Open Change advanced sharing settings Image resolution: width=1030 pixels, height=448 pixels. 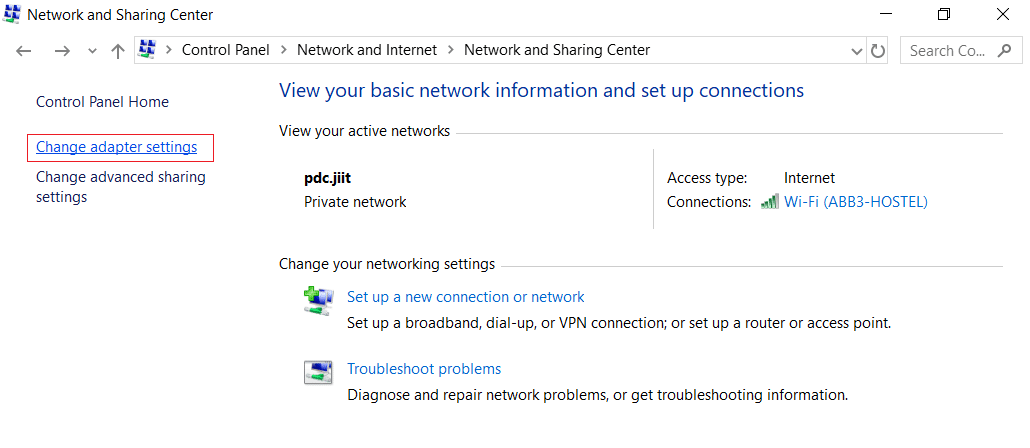tap(120, 187)
